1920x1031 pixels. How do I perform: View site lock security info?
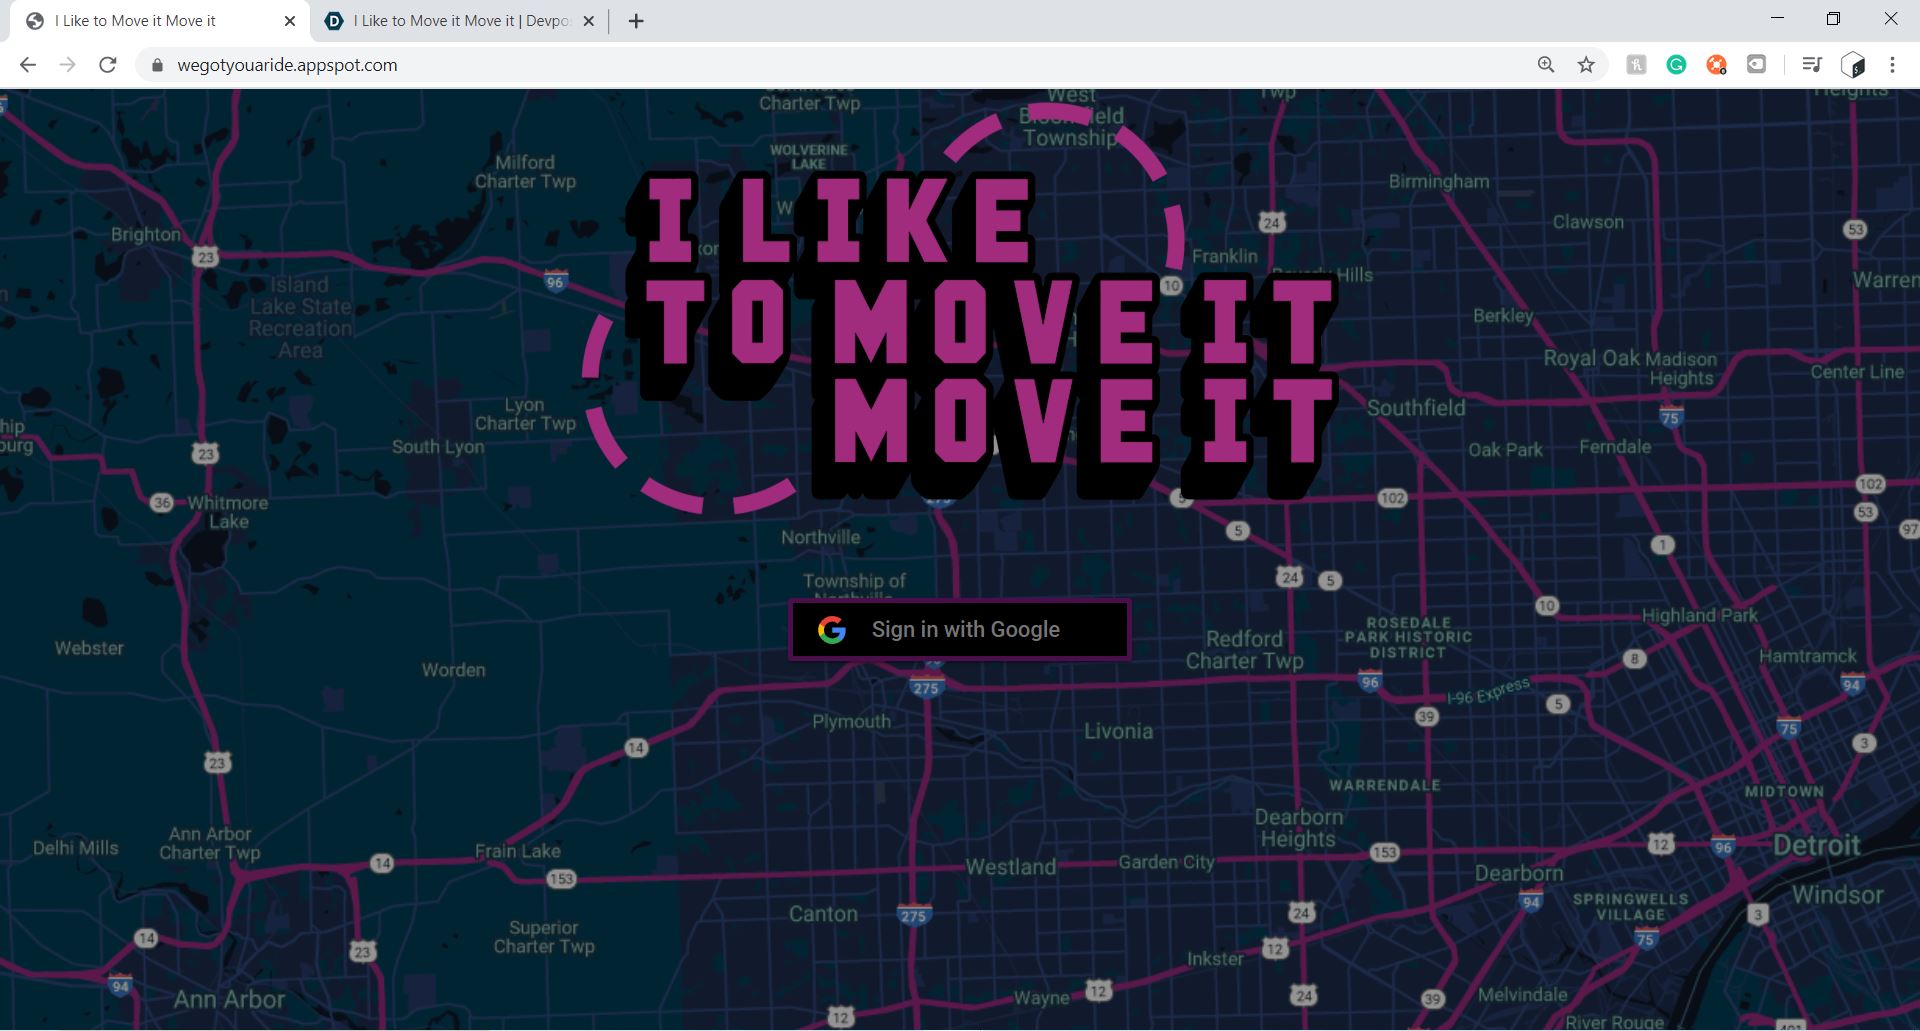[157, 65]
